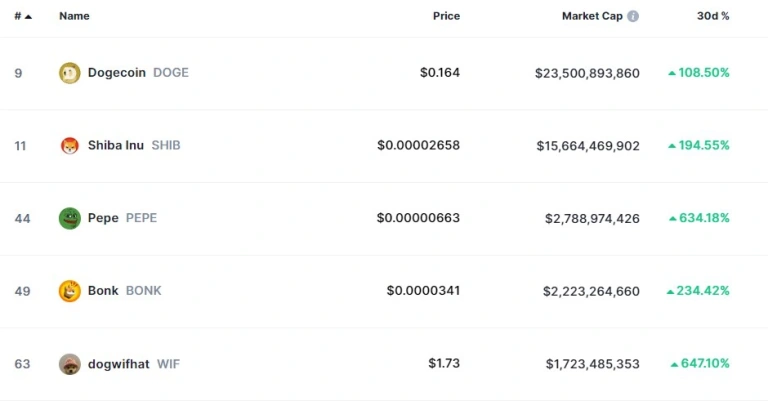Image resolution: width=768 pixels, height=401 pixels.
Task: Click the Bonk coin logo icon
Action: tap(70, 291)
